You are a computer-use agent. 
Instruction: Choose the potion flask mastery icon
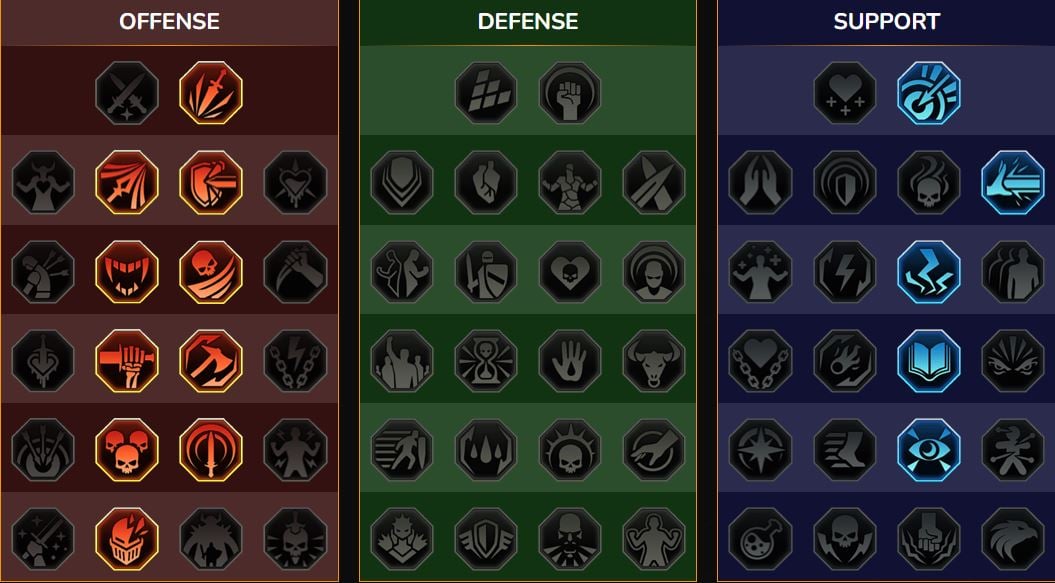760,539
